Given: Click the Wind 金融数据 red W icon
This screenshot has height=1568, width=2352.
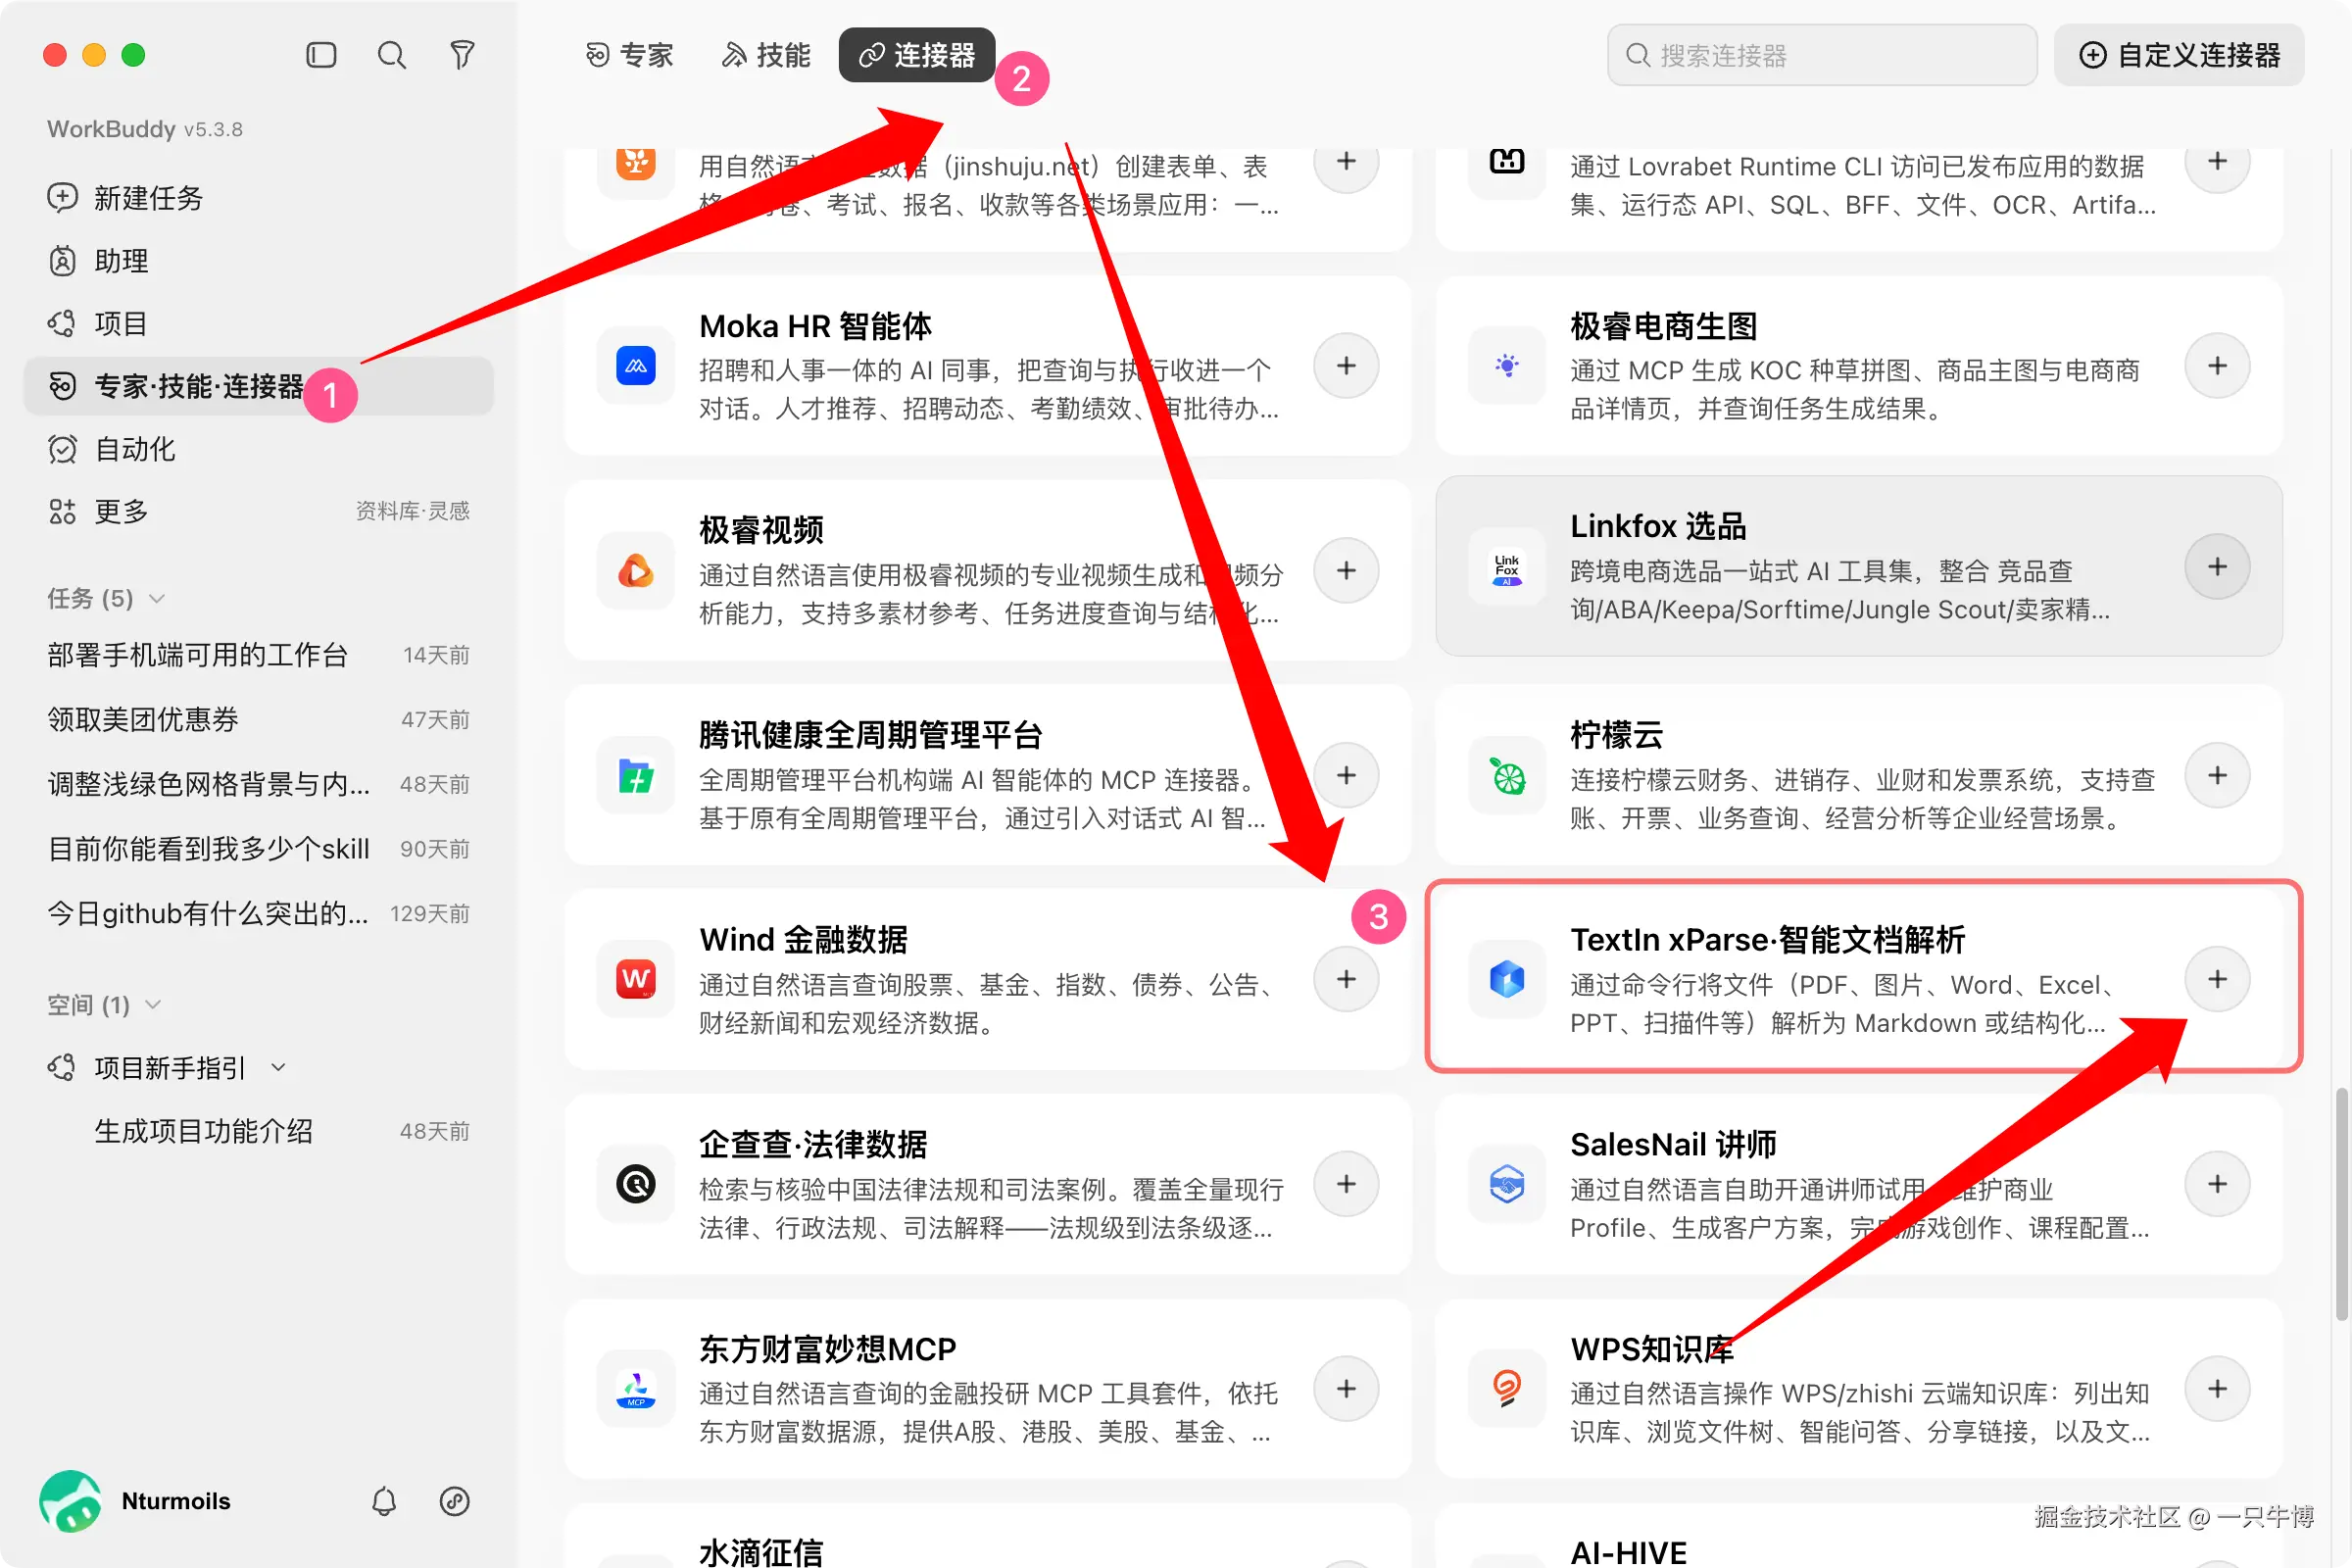Looking at the screenshot, I should [636, 979].
